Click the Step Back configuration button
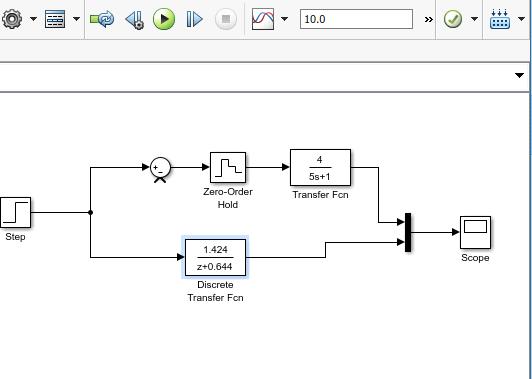Viewport: 532px width, 379px height. (135, 19)
